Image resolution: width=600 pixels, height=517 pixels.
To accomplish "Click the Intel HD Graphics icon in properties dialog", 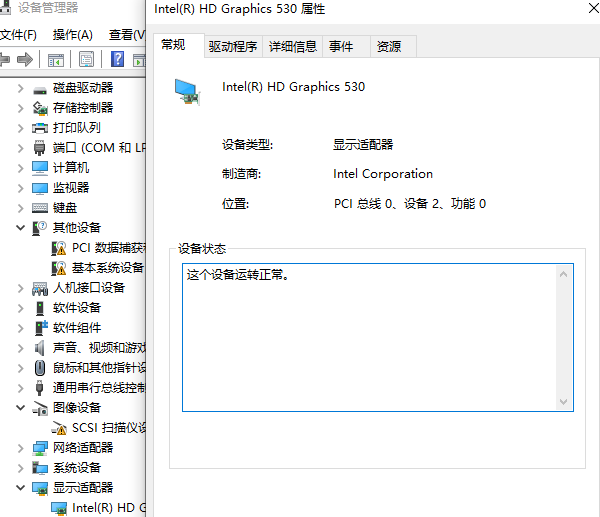I will click(x=187, y=92).
